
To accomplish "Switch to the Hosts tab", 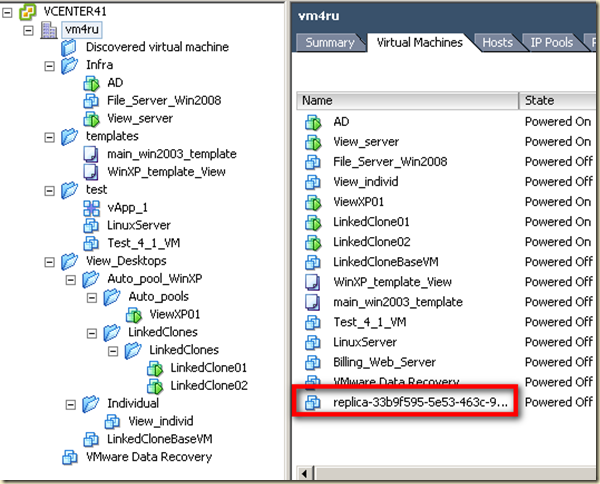I will coord(497,42).
